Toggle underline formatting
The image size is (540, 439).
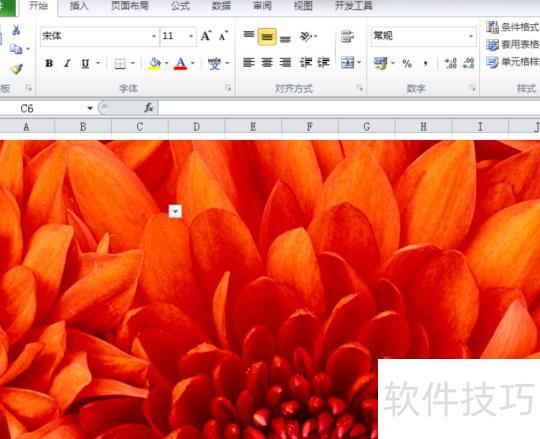pyautogui.click(x=85, y=63)
